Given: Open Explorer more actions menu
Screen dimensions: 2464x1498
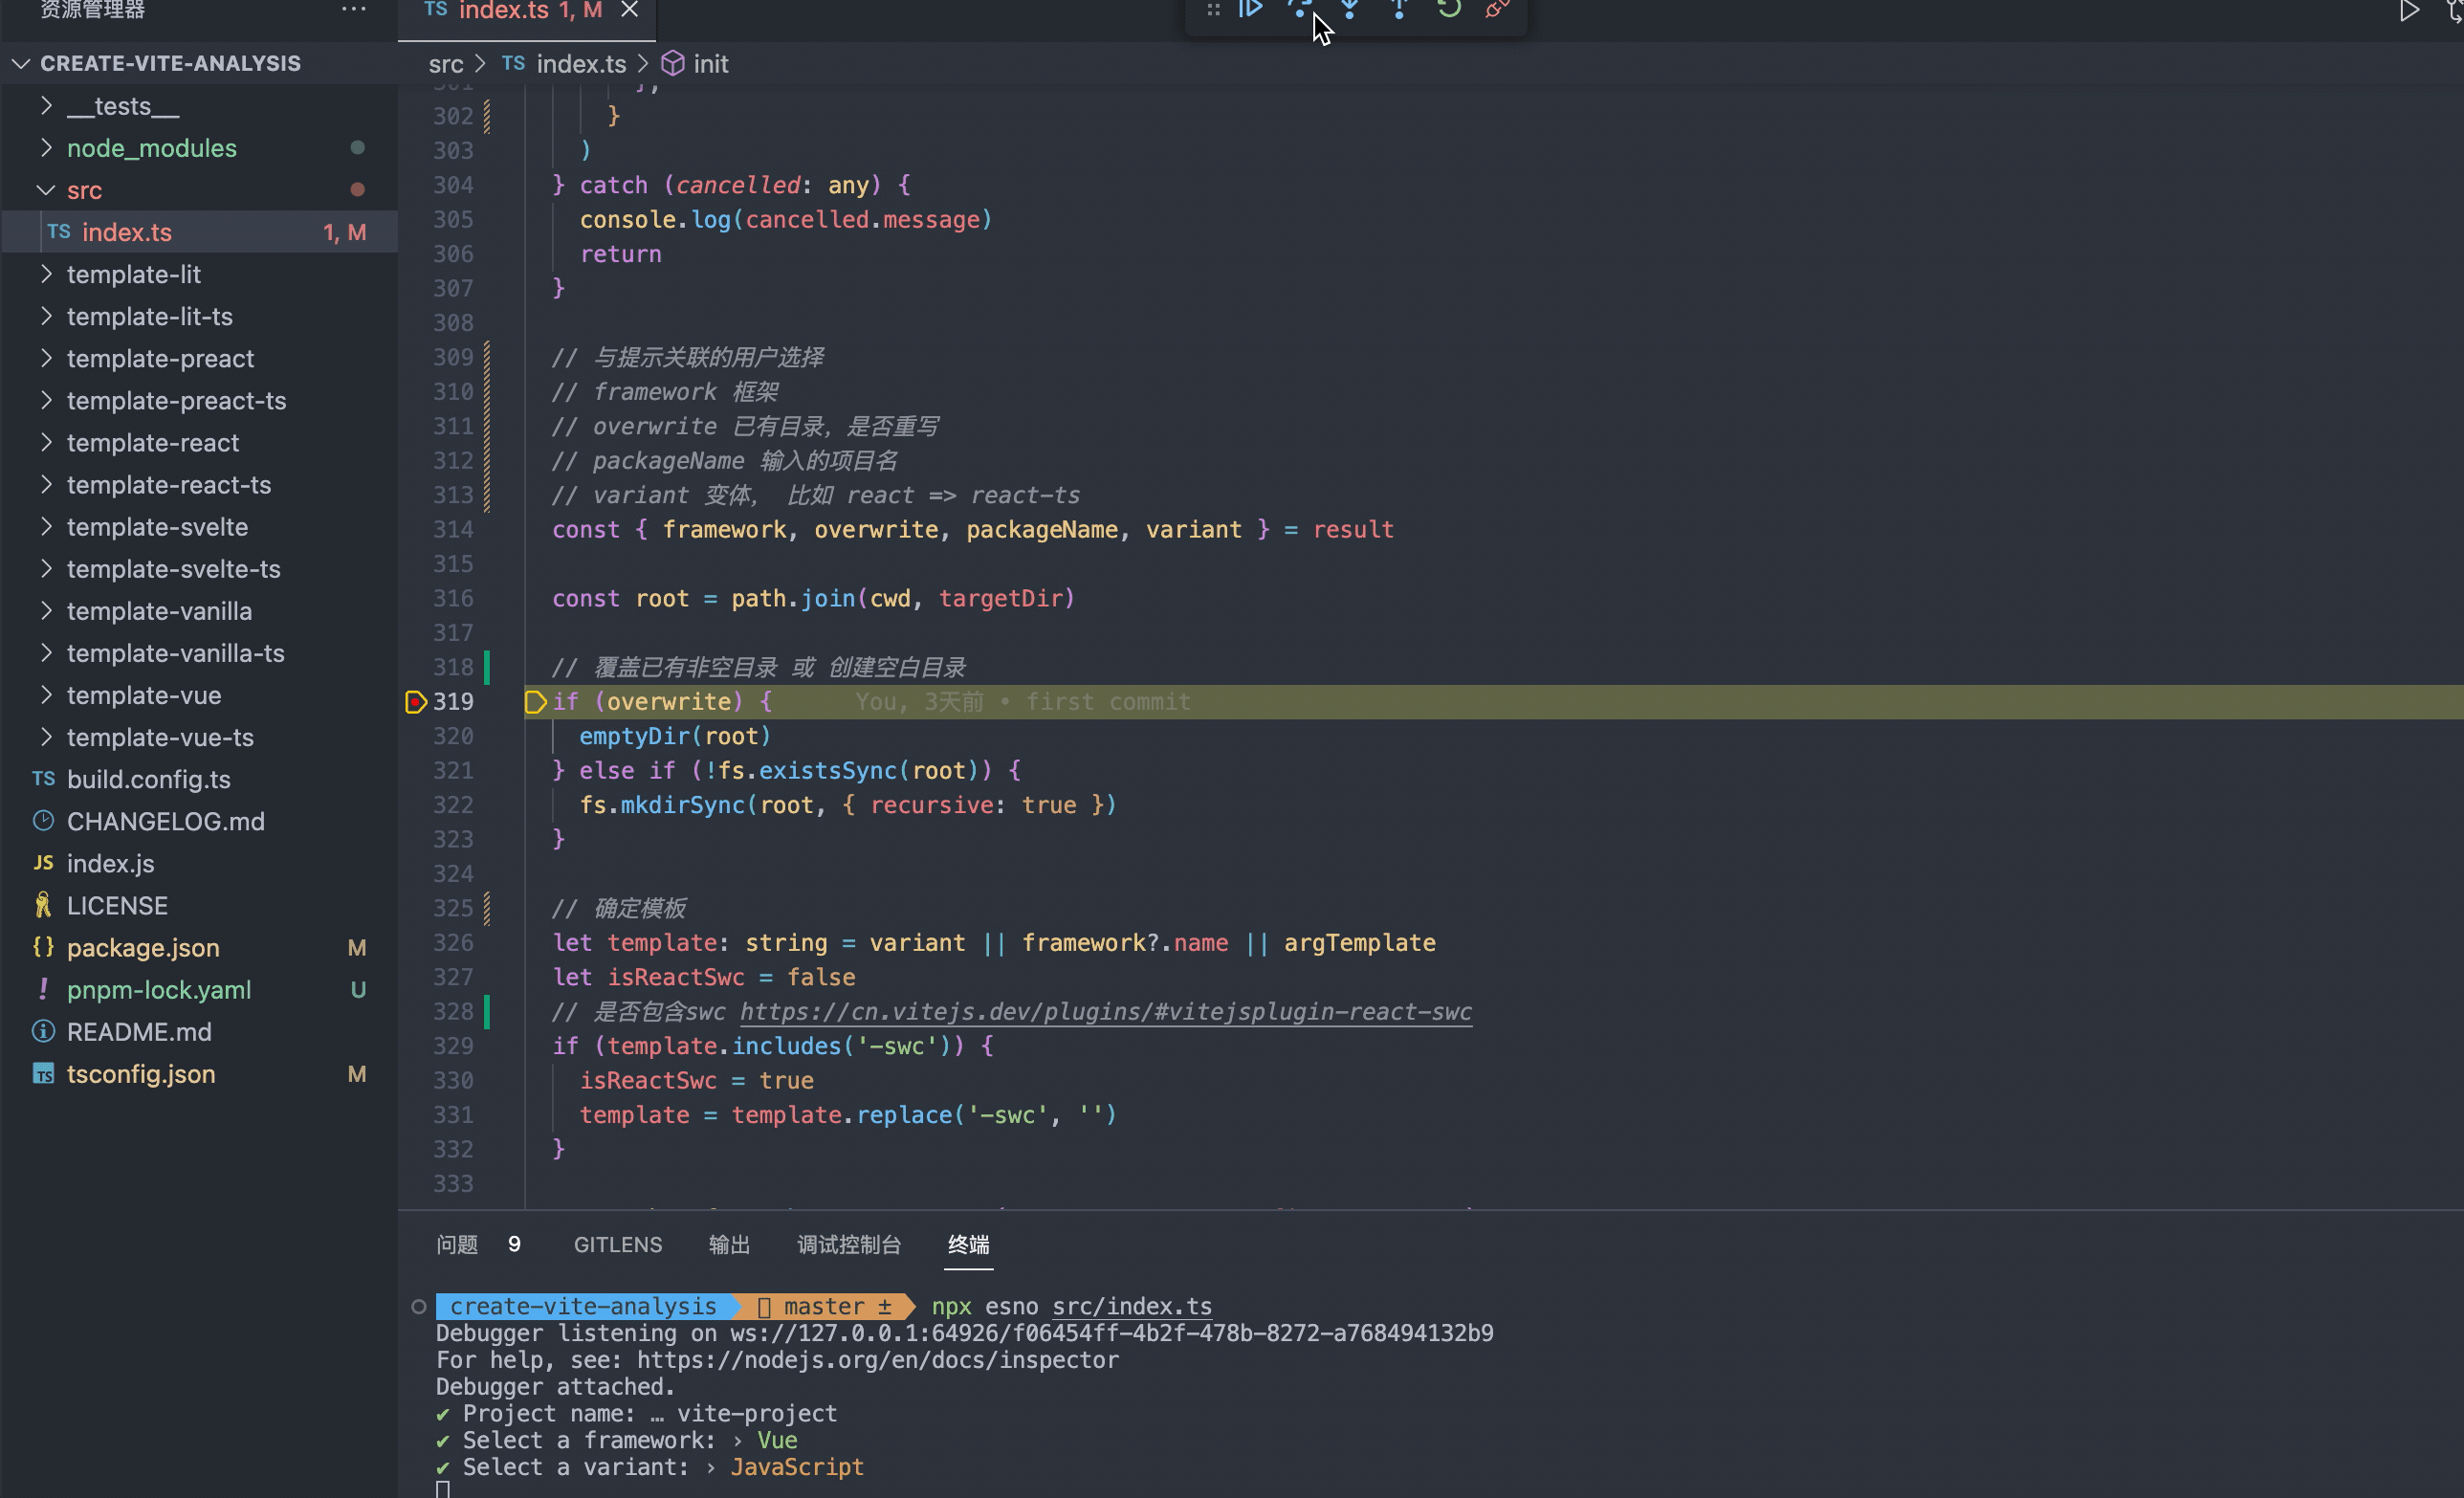Looking at the screenshot, I should pyautogui.click(x=354, y=9).
